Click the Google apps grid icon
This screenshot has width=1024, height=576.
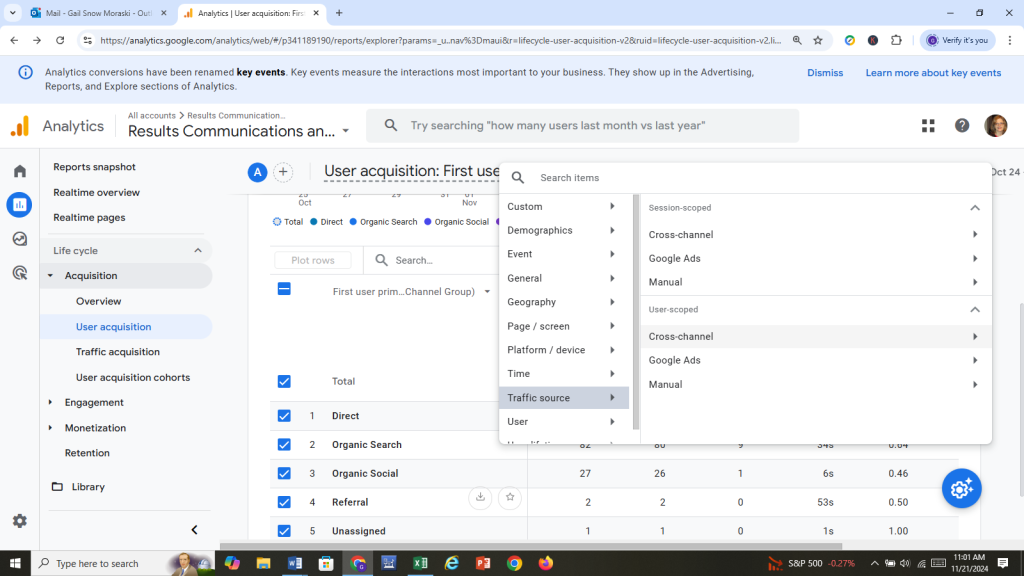click(x=928, y=125)
